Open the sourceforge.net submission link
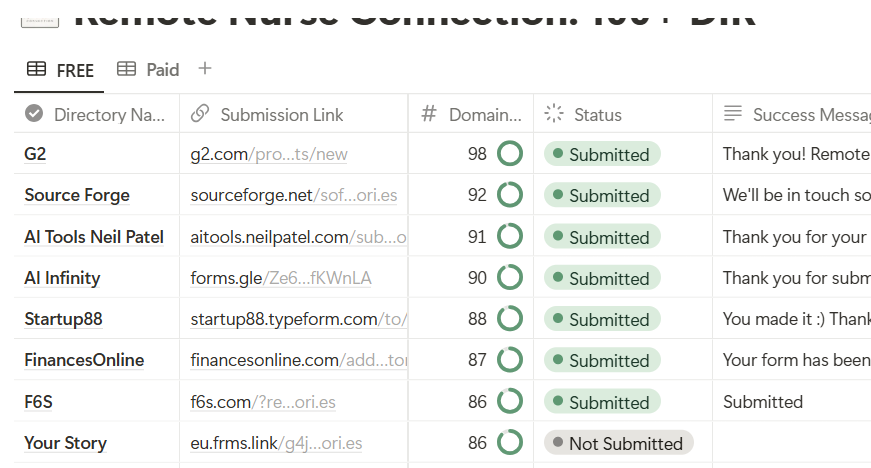Viewport: 871px width, 468px height. click(293, 195)
